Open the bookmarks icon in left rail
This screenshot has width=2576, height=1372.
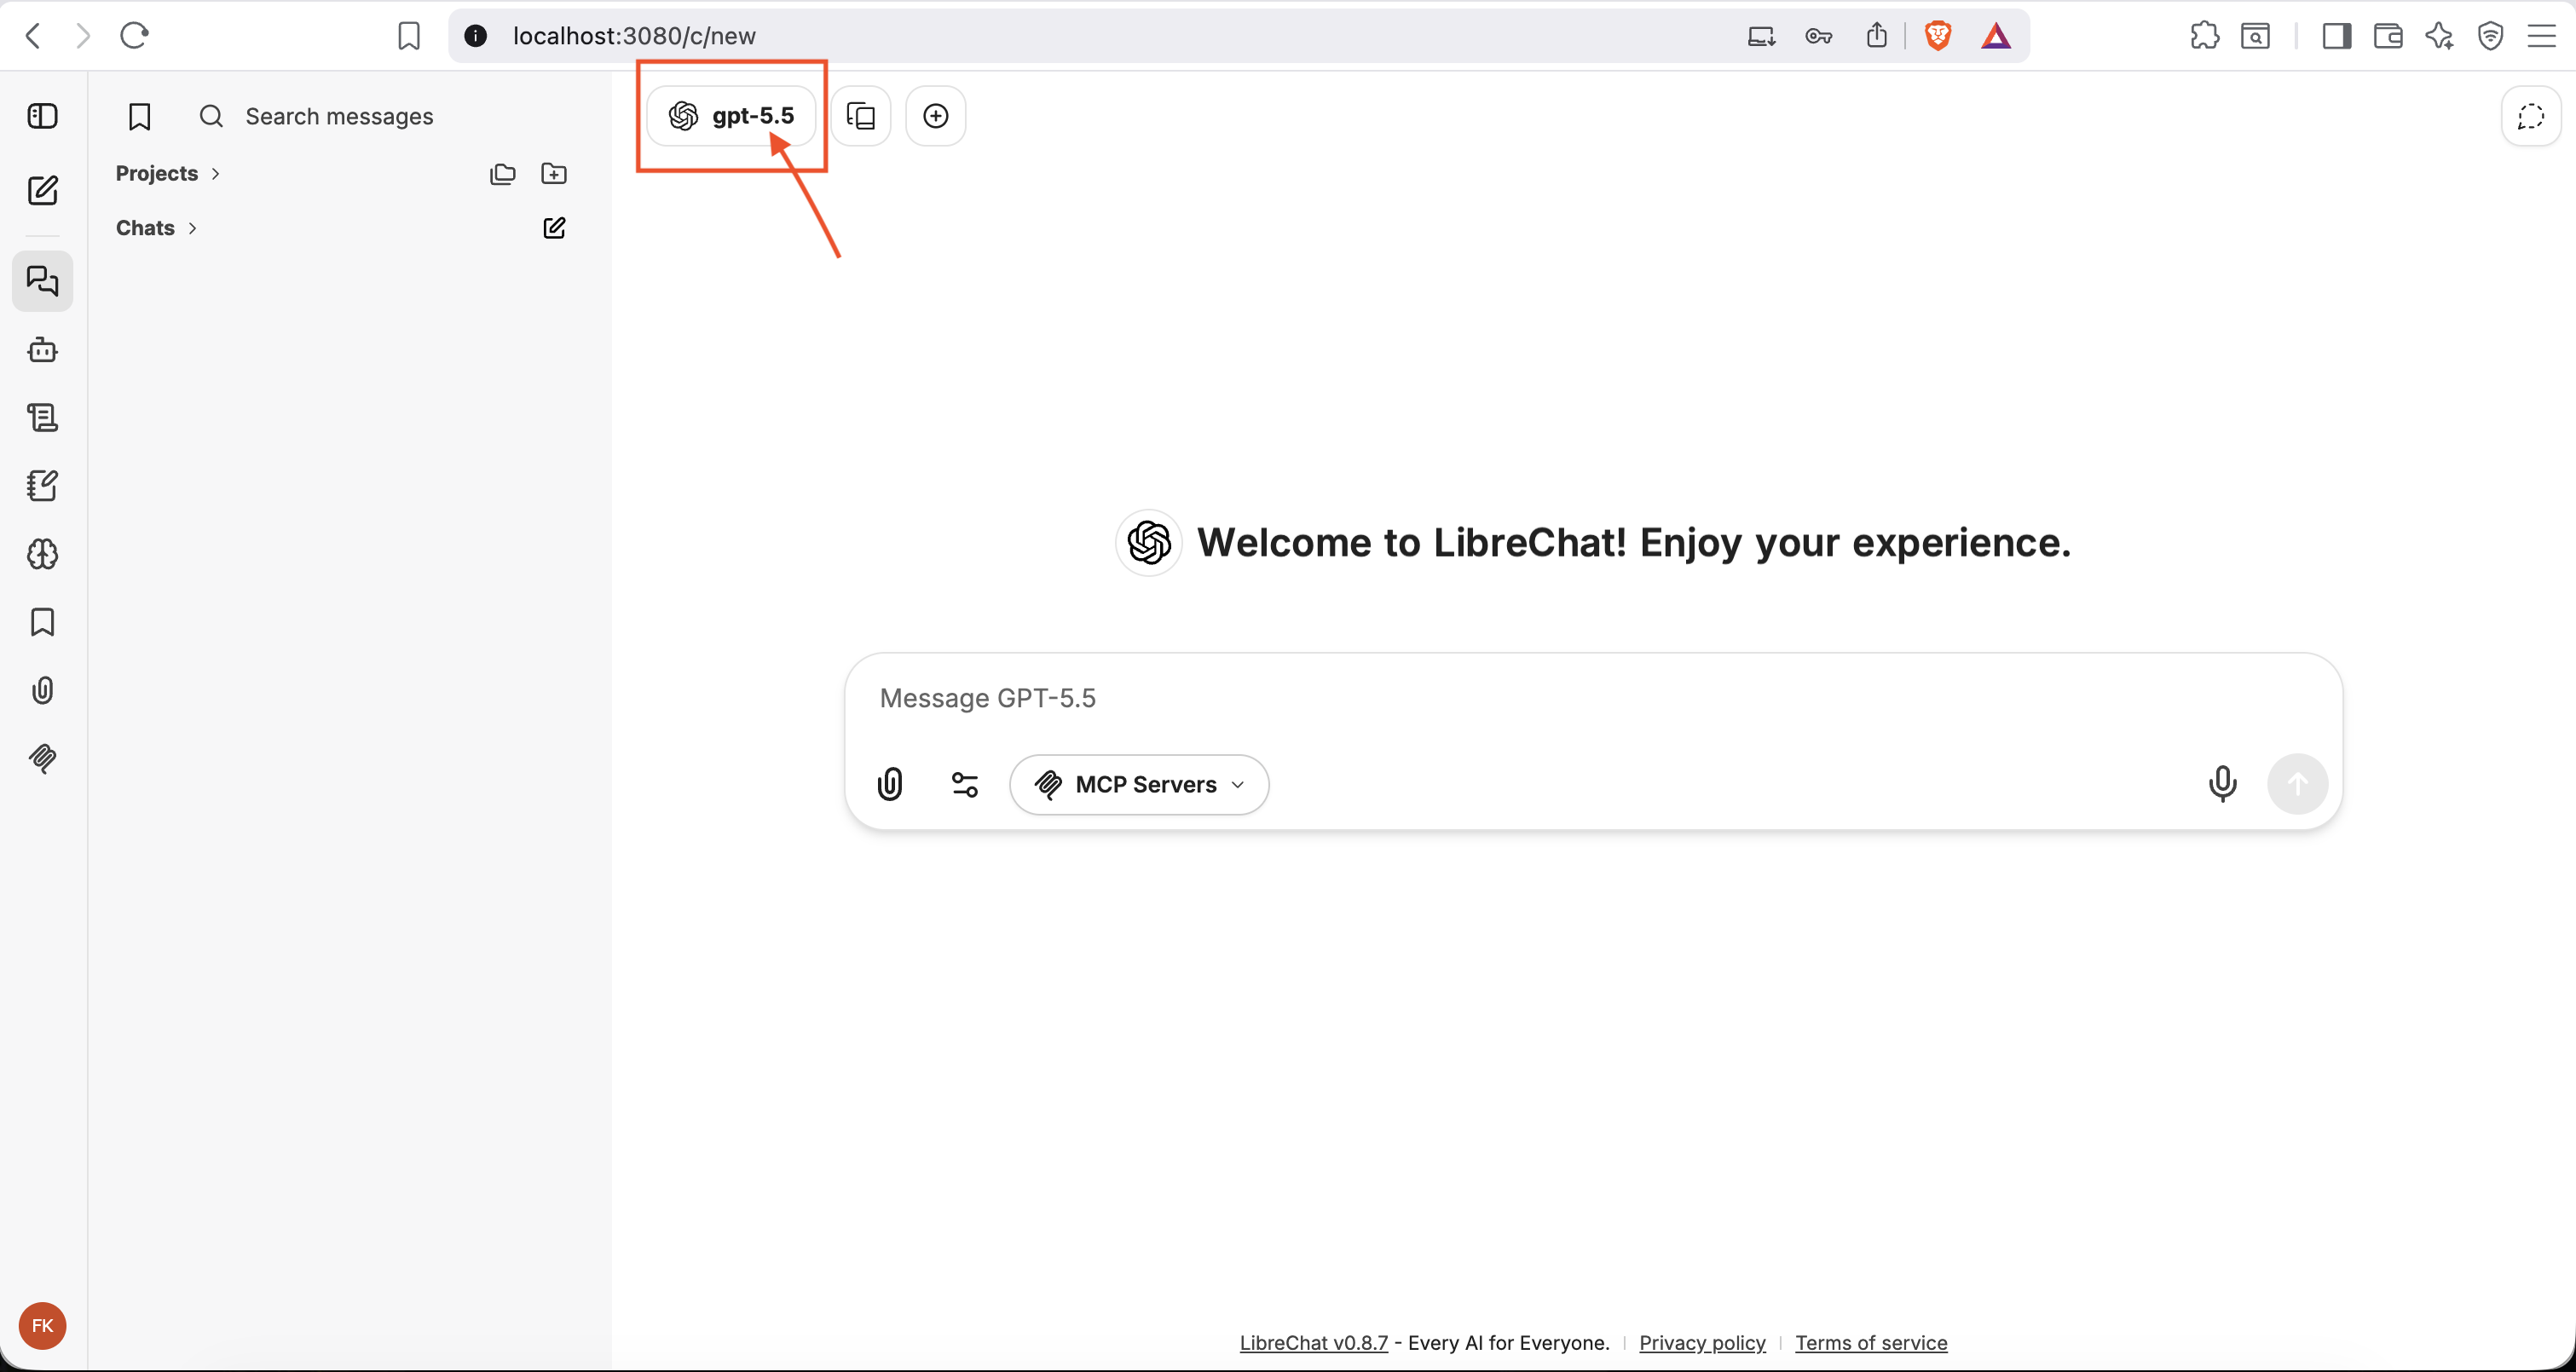pyautogui.click(x=42, y=622)
